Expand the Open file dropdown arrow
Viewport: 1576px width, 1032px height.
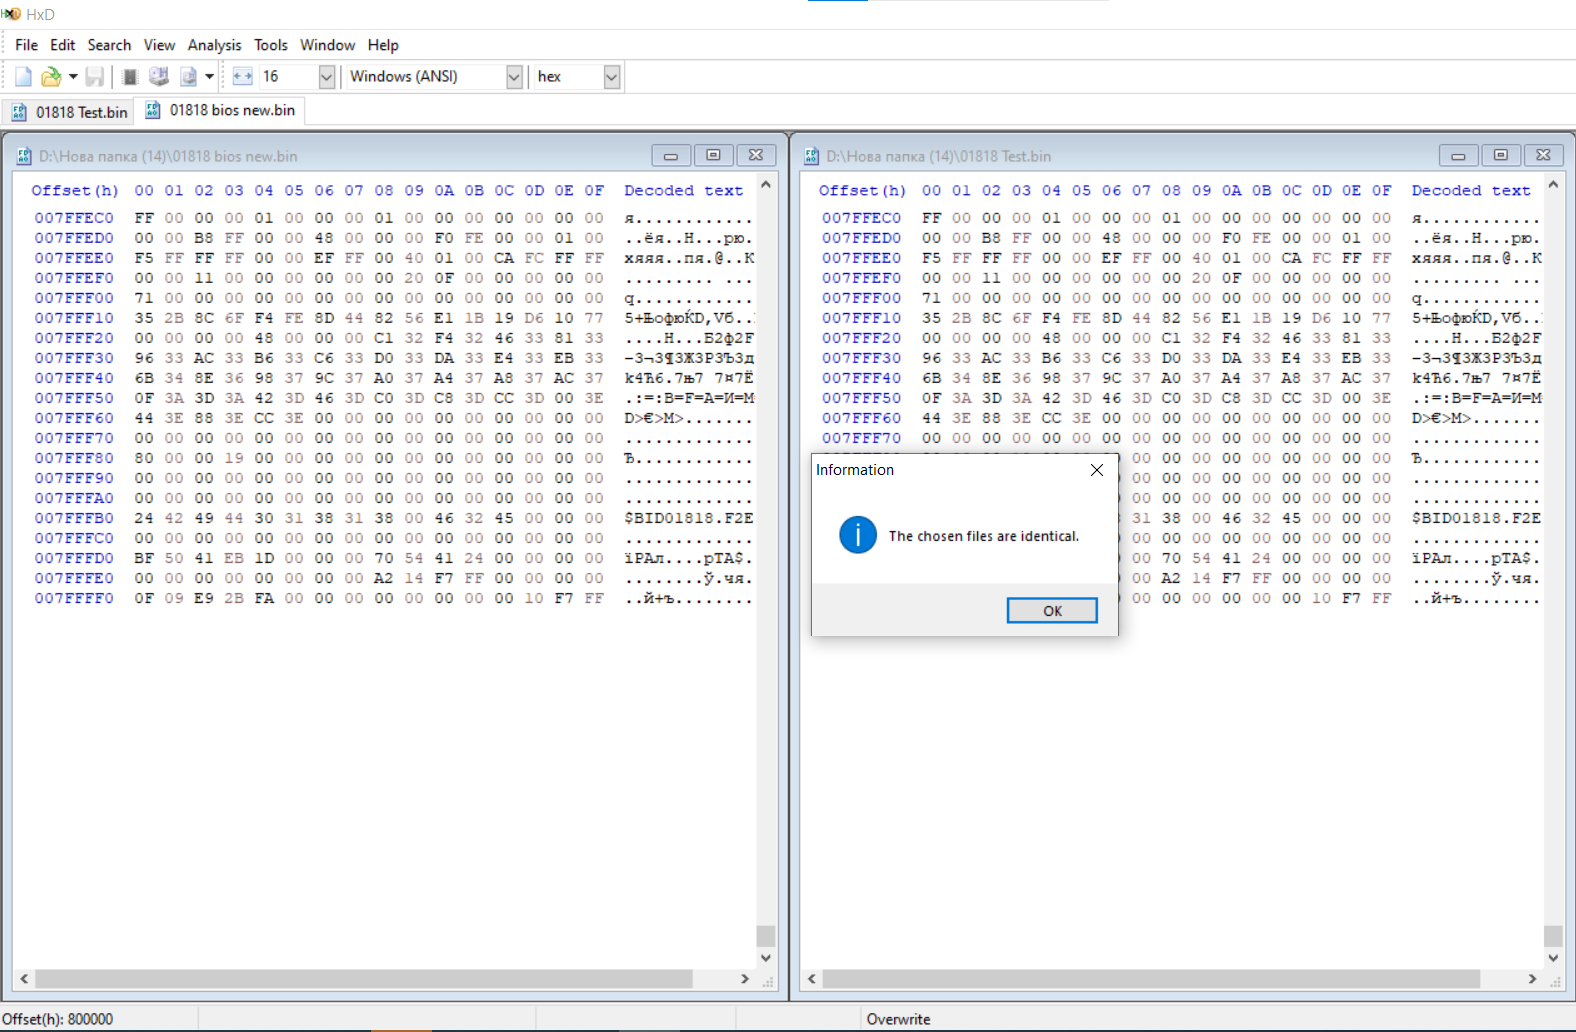click(x=73, y=77)
